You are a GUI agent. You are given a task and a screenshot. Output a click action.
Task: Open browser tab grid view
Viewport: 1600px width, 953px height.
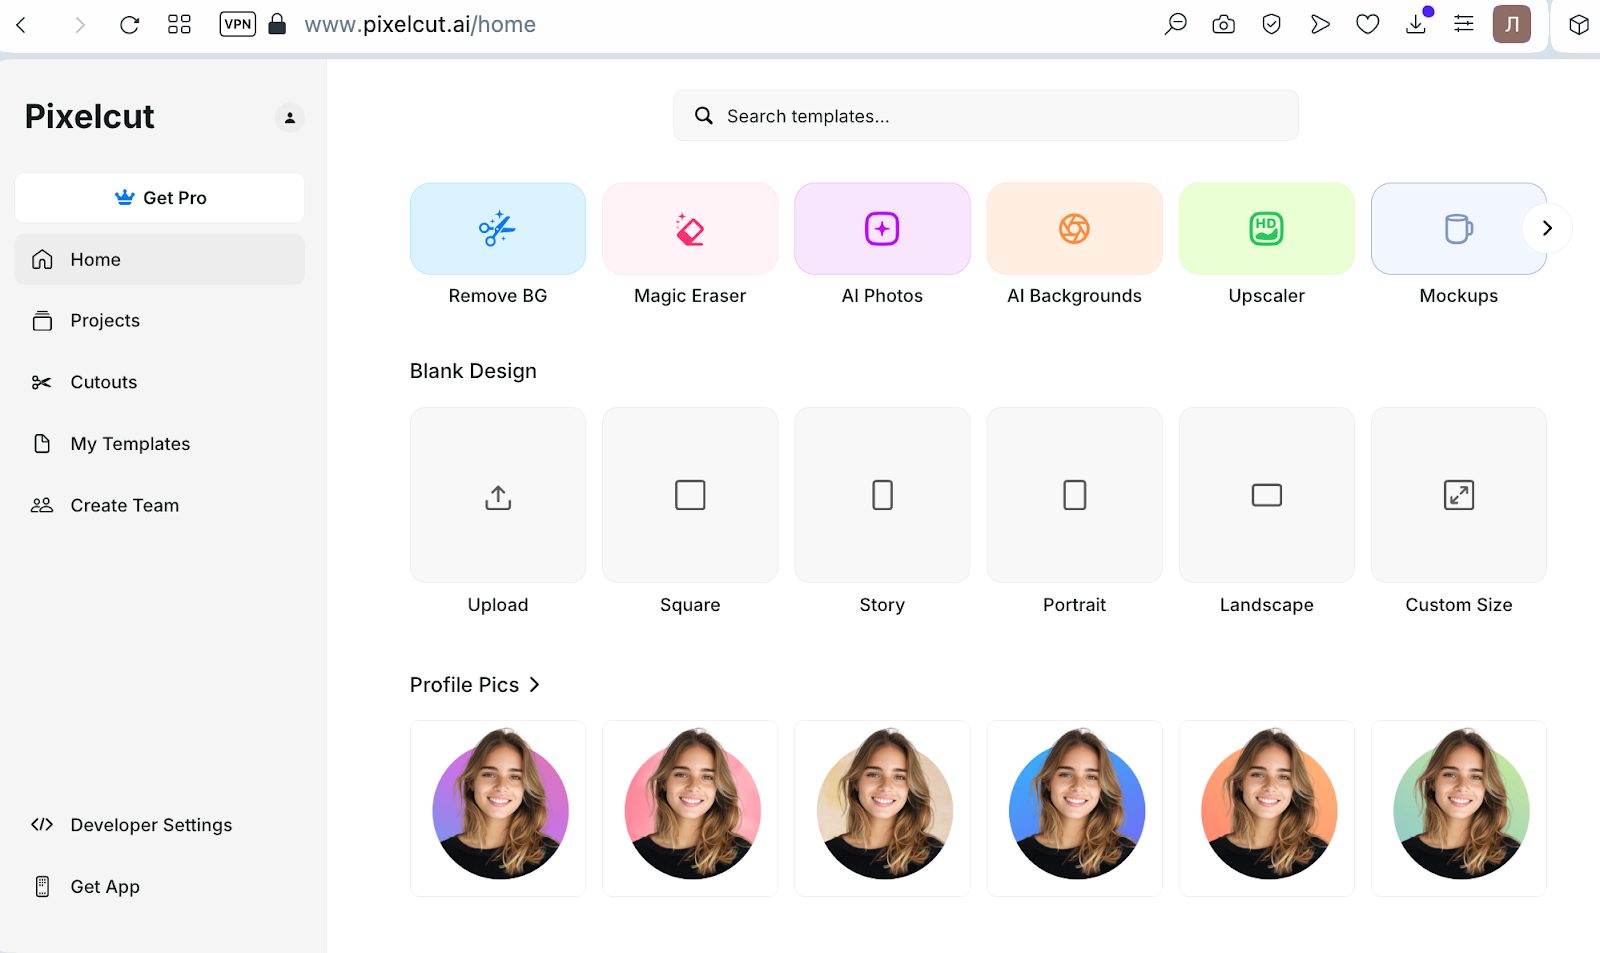179,24
